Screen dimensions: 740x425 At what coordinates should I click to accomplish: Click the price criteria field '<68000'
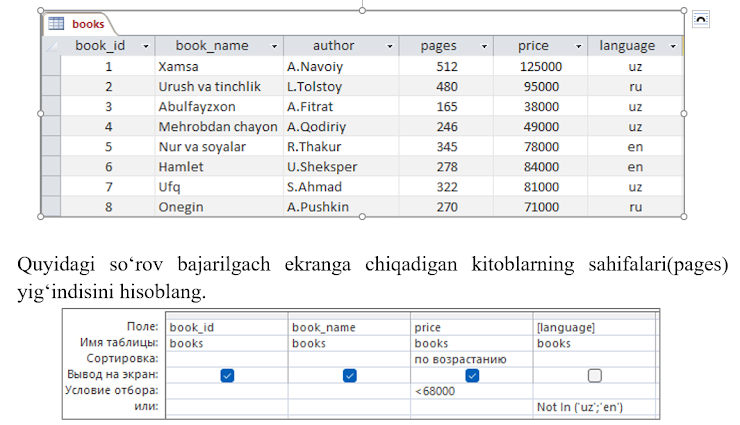tap(471, 391)
